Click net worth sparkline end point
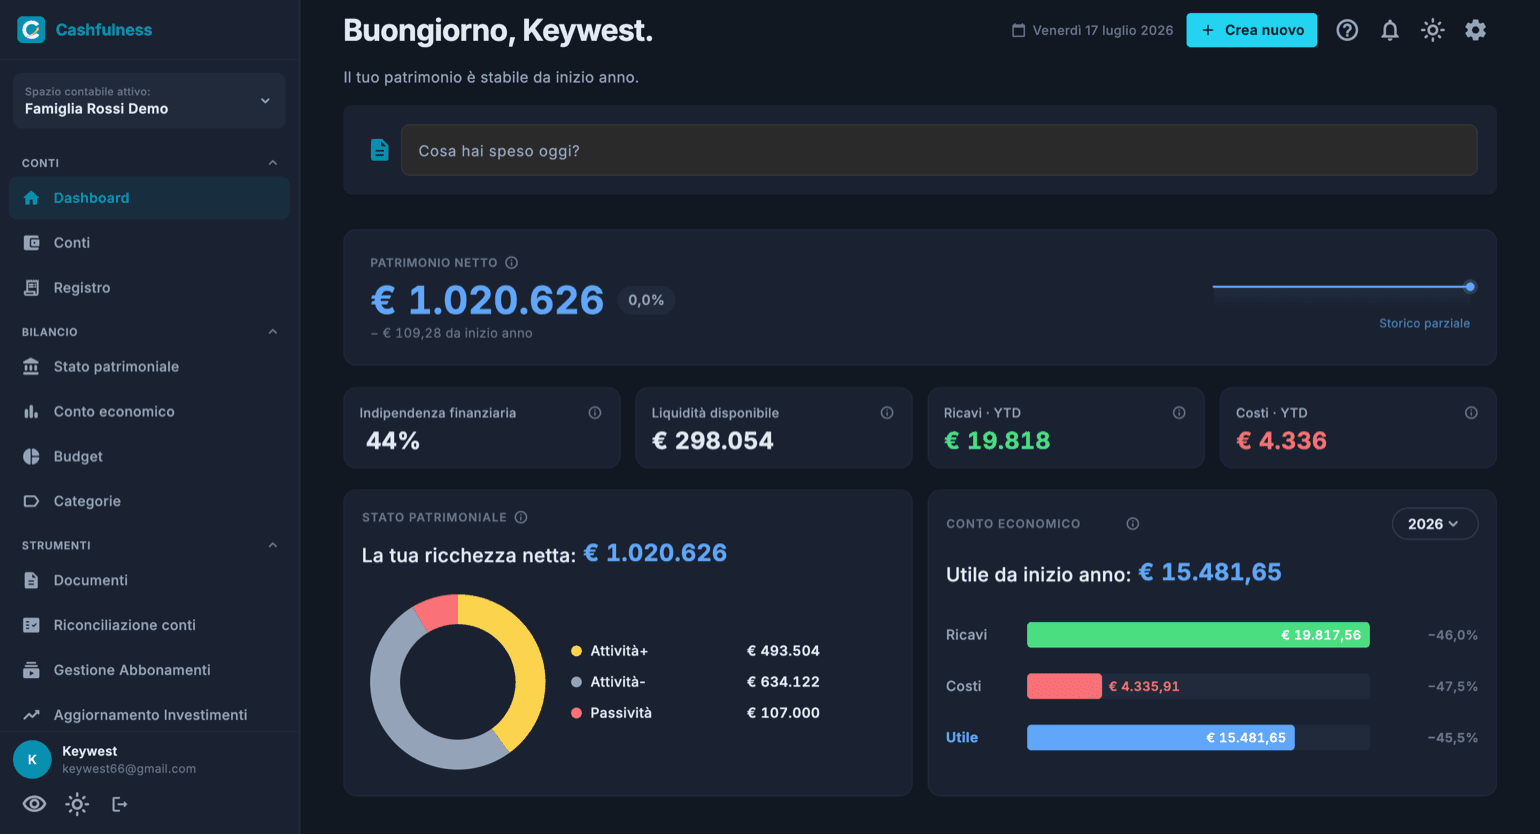 coord(1470,287)
